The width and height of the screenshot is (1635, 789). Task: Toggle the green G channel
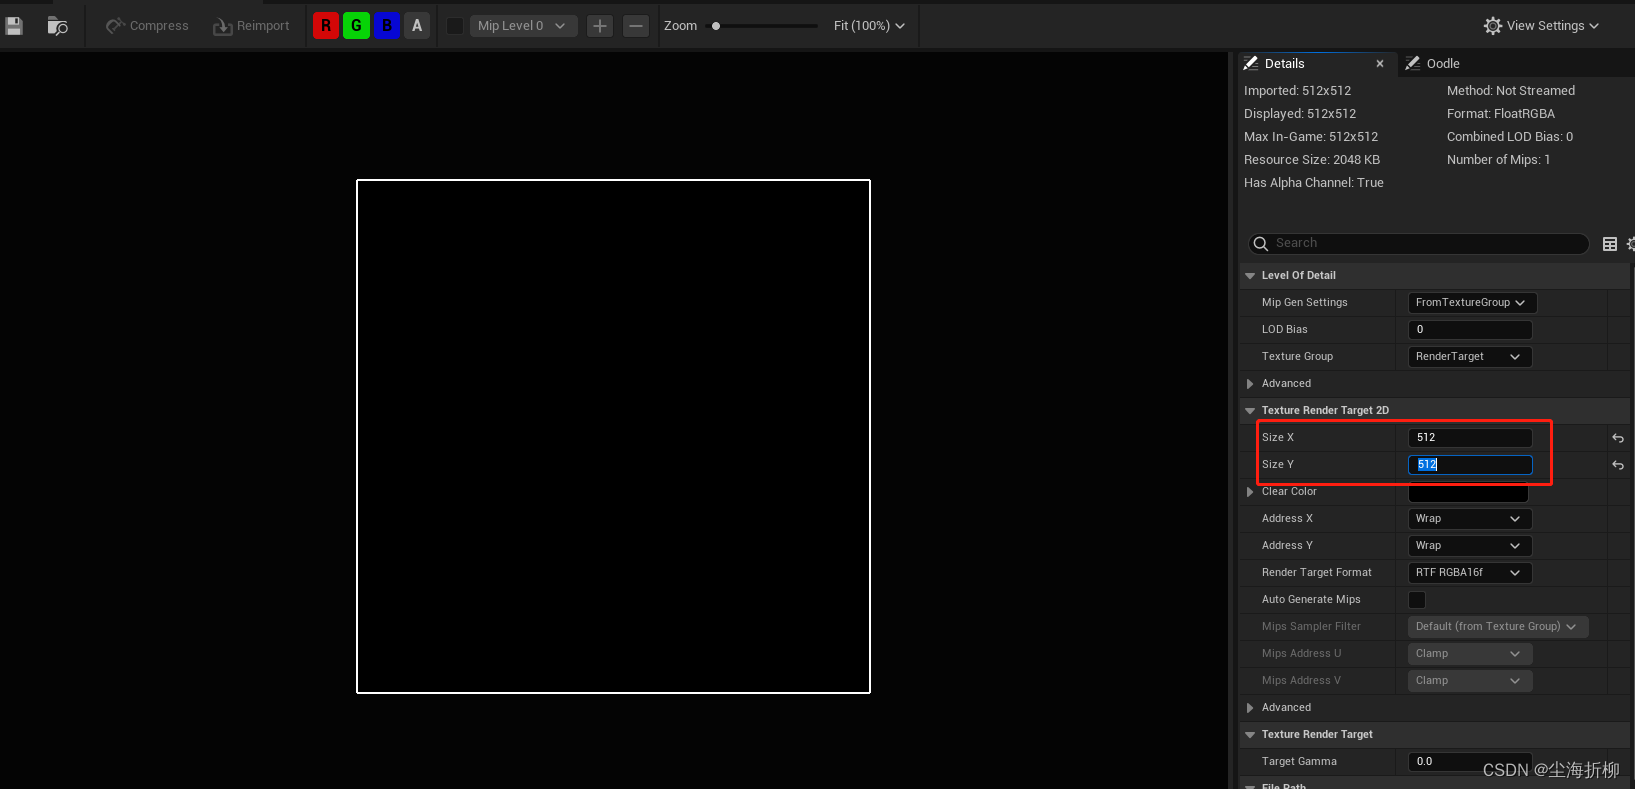(356, 26)
